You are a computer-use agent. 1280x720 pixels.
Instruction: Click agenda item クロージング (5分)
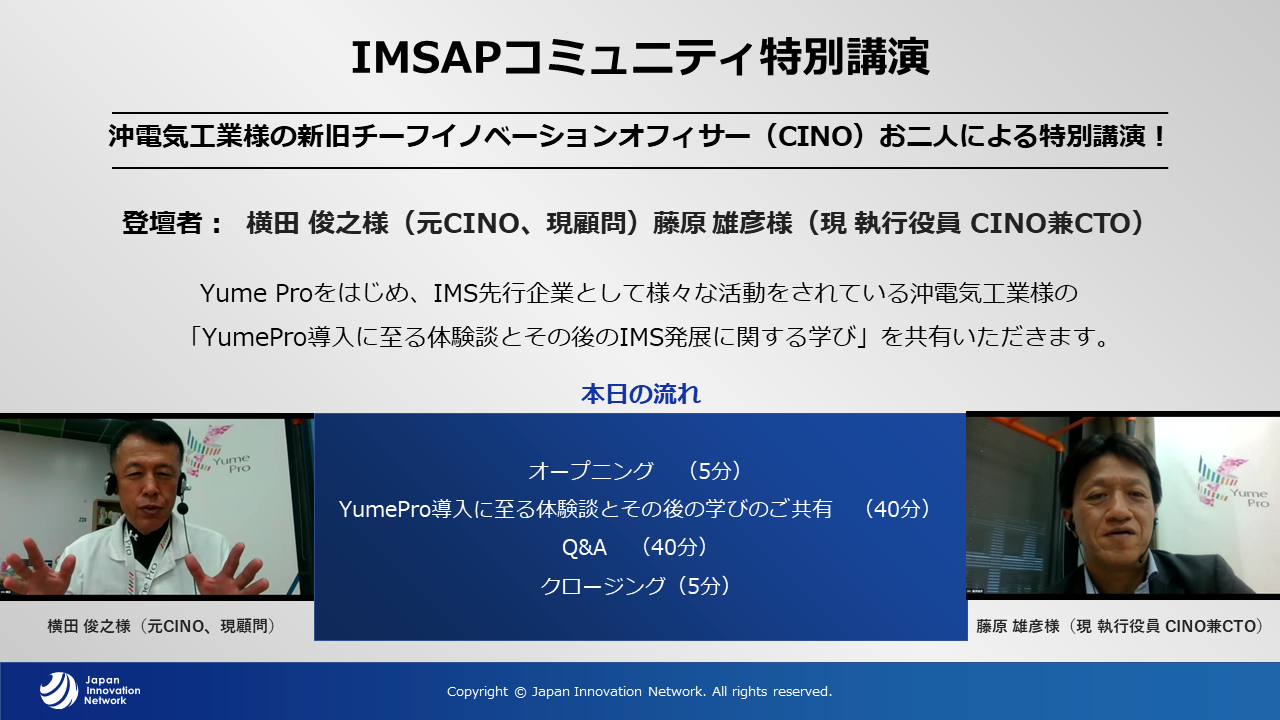tap(636, 586)
